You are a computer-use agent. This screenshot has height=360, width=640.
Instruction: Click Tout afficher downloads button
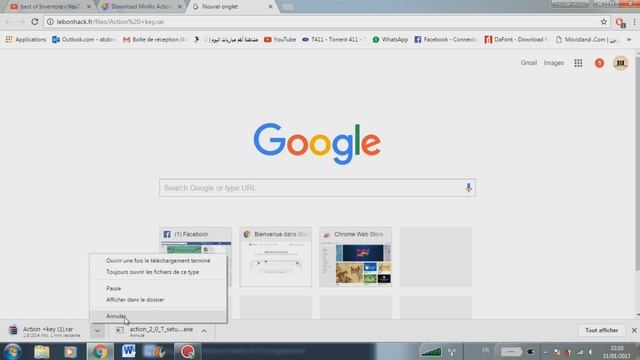tap(601, 330)
